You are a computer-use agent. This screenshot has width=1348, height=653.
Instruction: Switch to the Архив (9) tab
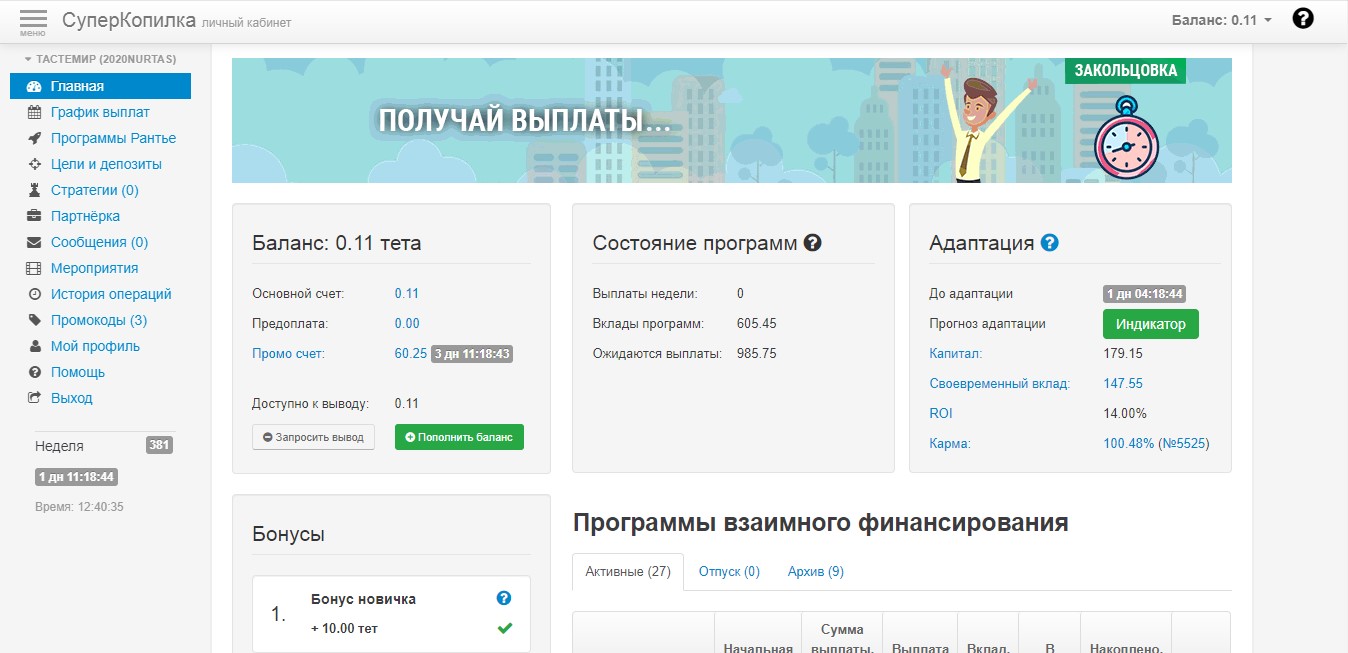[x=815, y=571]
